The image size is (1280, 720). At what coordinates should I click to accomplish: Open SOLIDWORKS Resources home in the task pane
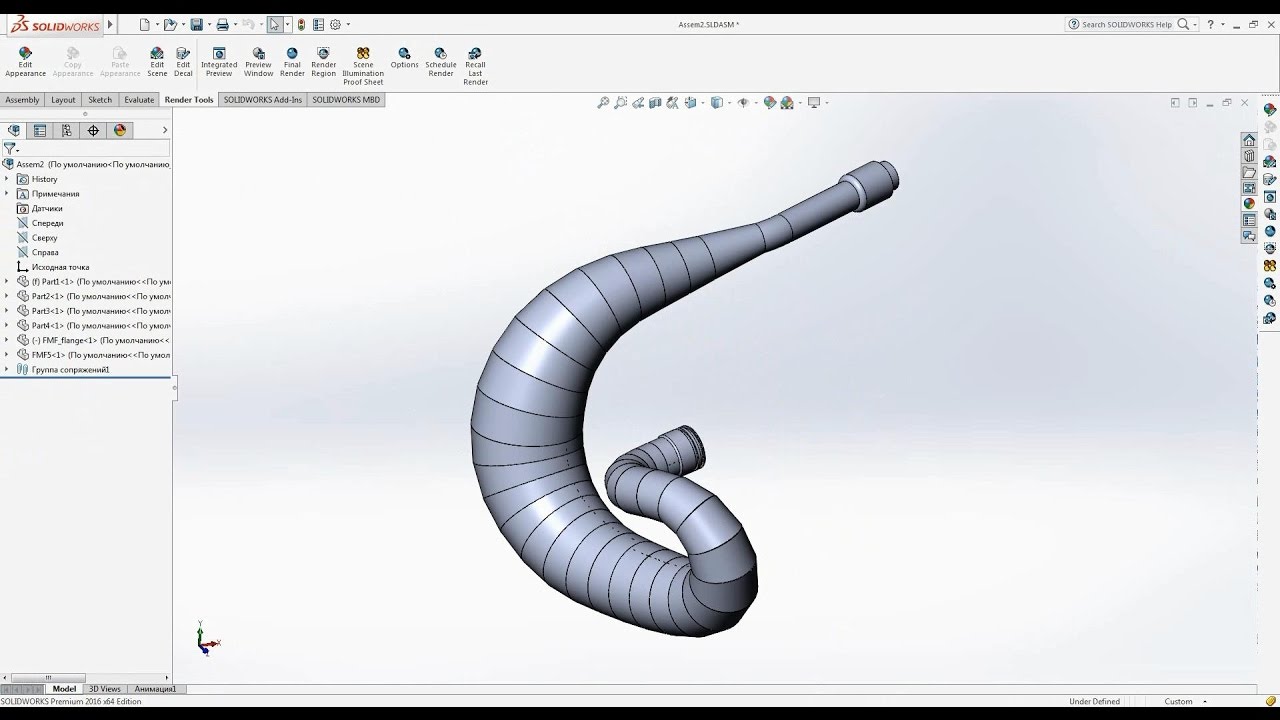coord(1249,140)
